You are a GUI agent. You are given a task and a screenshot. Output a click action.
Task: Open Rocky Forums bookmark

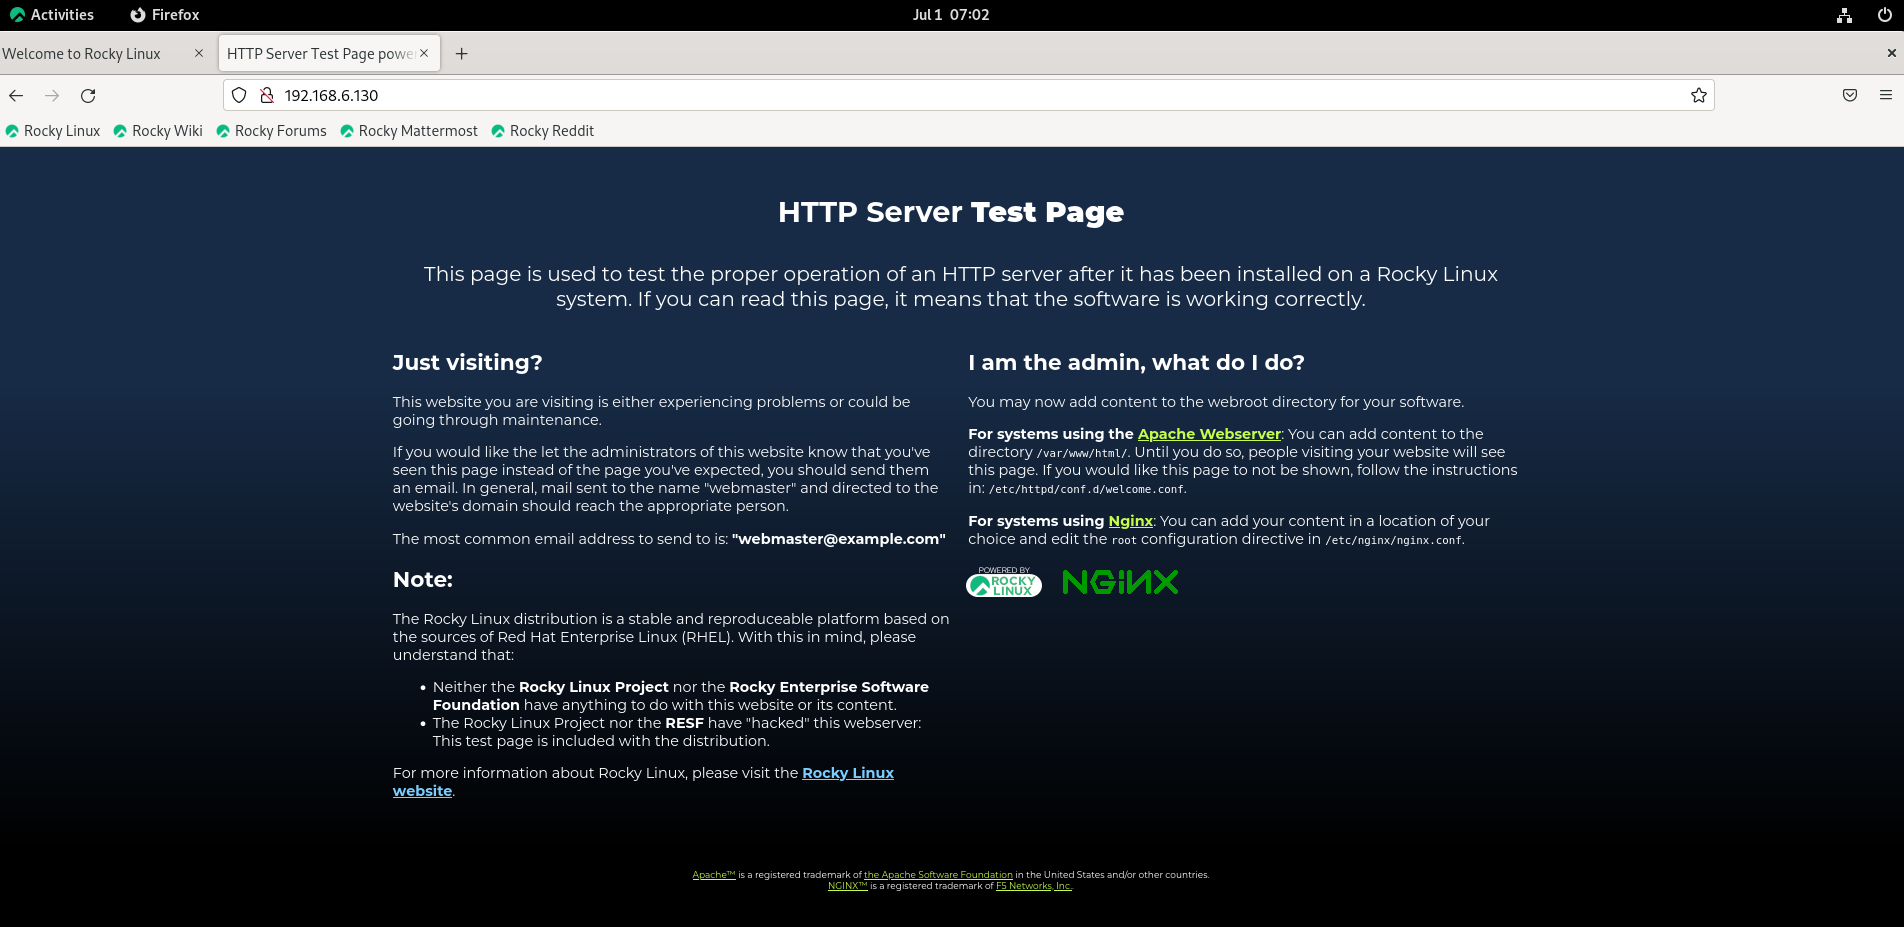click(272, 131)
